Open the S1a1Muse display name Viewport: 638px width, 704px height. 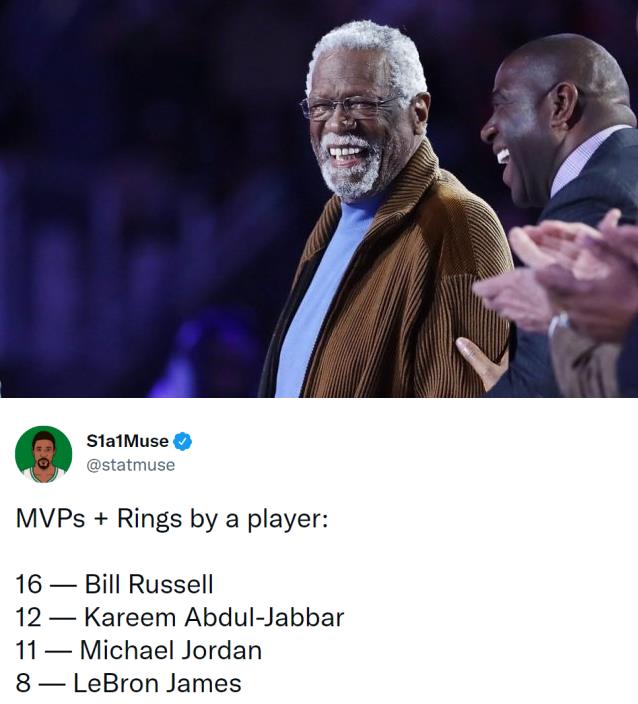pos(128,441)
